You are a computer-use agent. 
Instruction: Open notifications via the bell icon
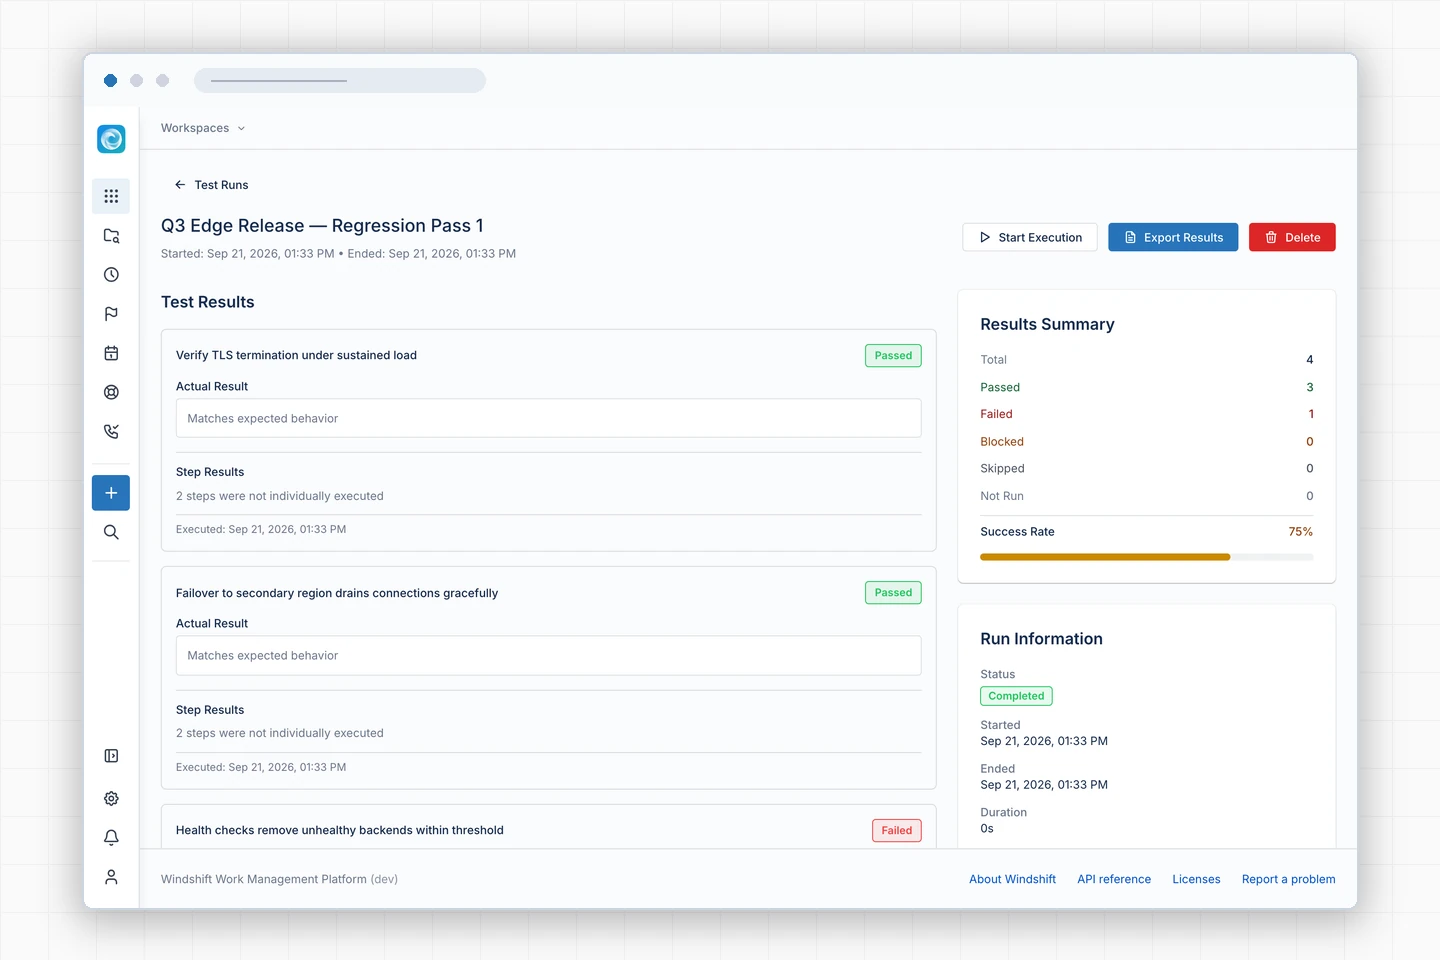[x=111, y=837]
